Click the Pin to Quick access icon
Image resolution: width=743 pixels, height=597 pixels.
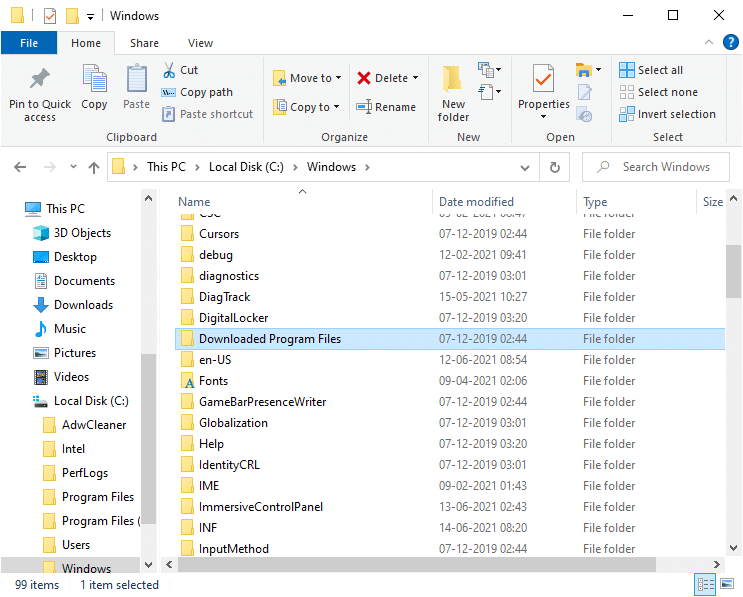(40, 80)
